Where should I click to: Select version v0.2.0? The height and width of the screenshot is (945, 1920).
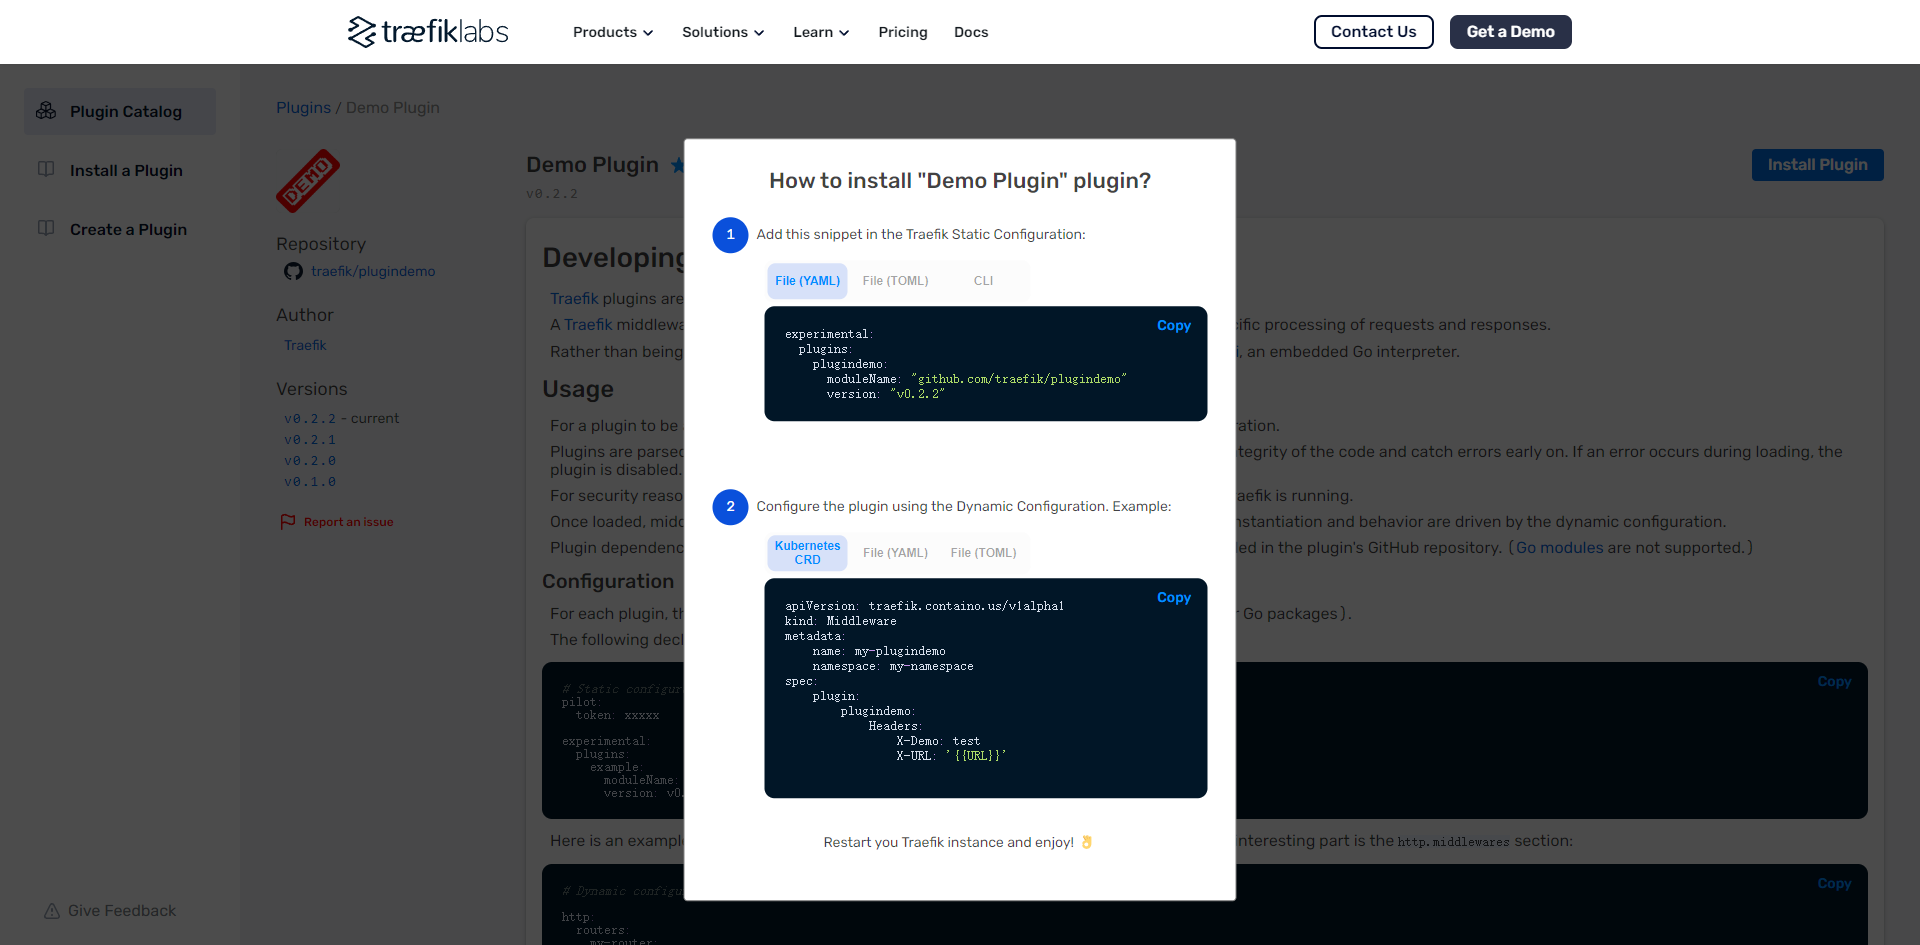(310, 461)
